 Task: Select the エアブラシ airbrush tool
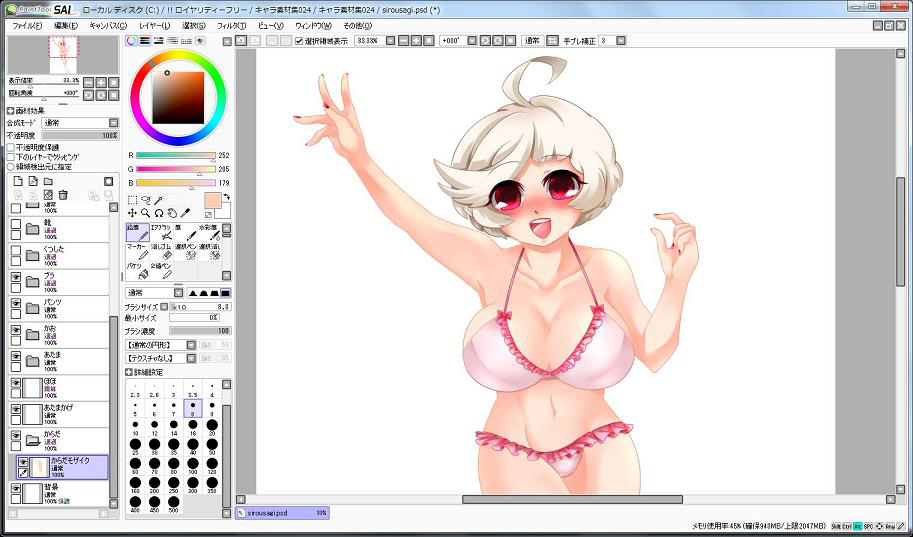(162, 233)
